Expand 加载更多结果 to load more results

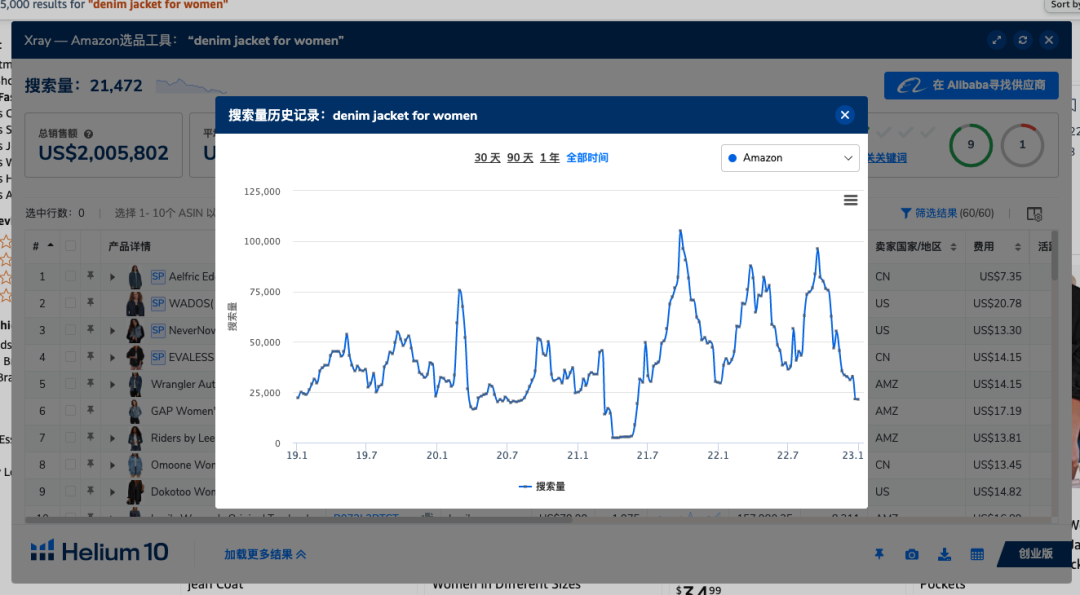pos(265,554)
